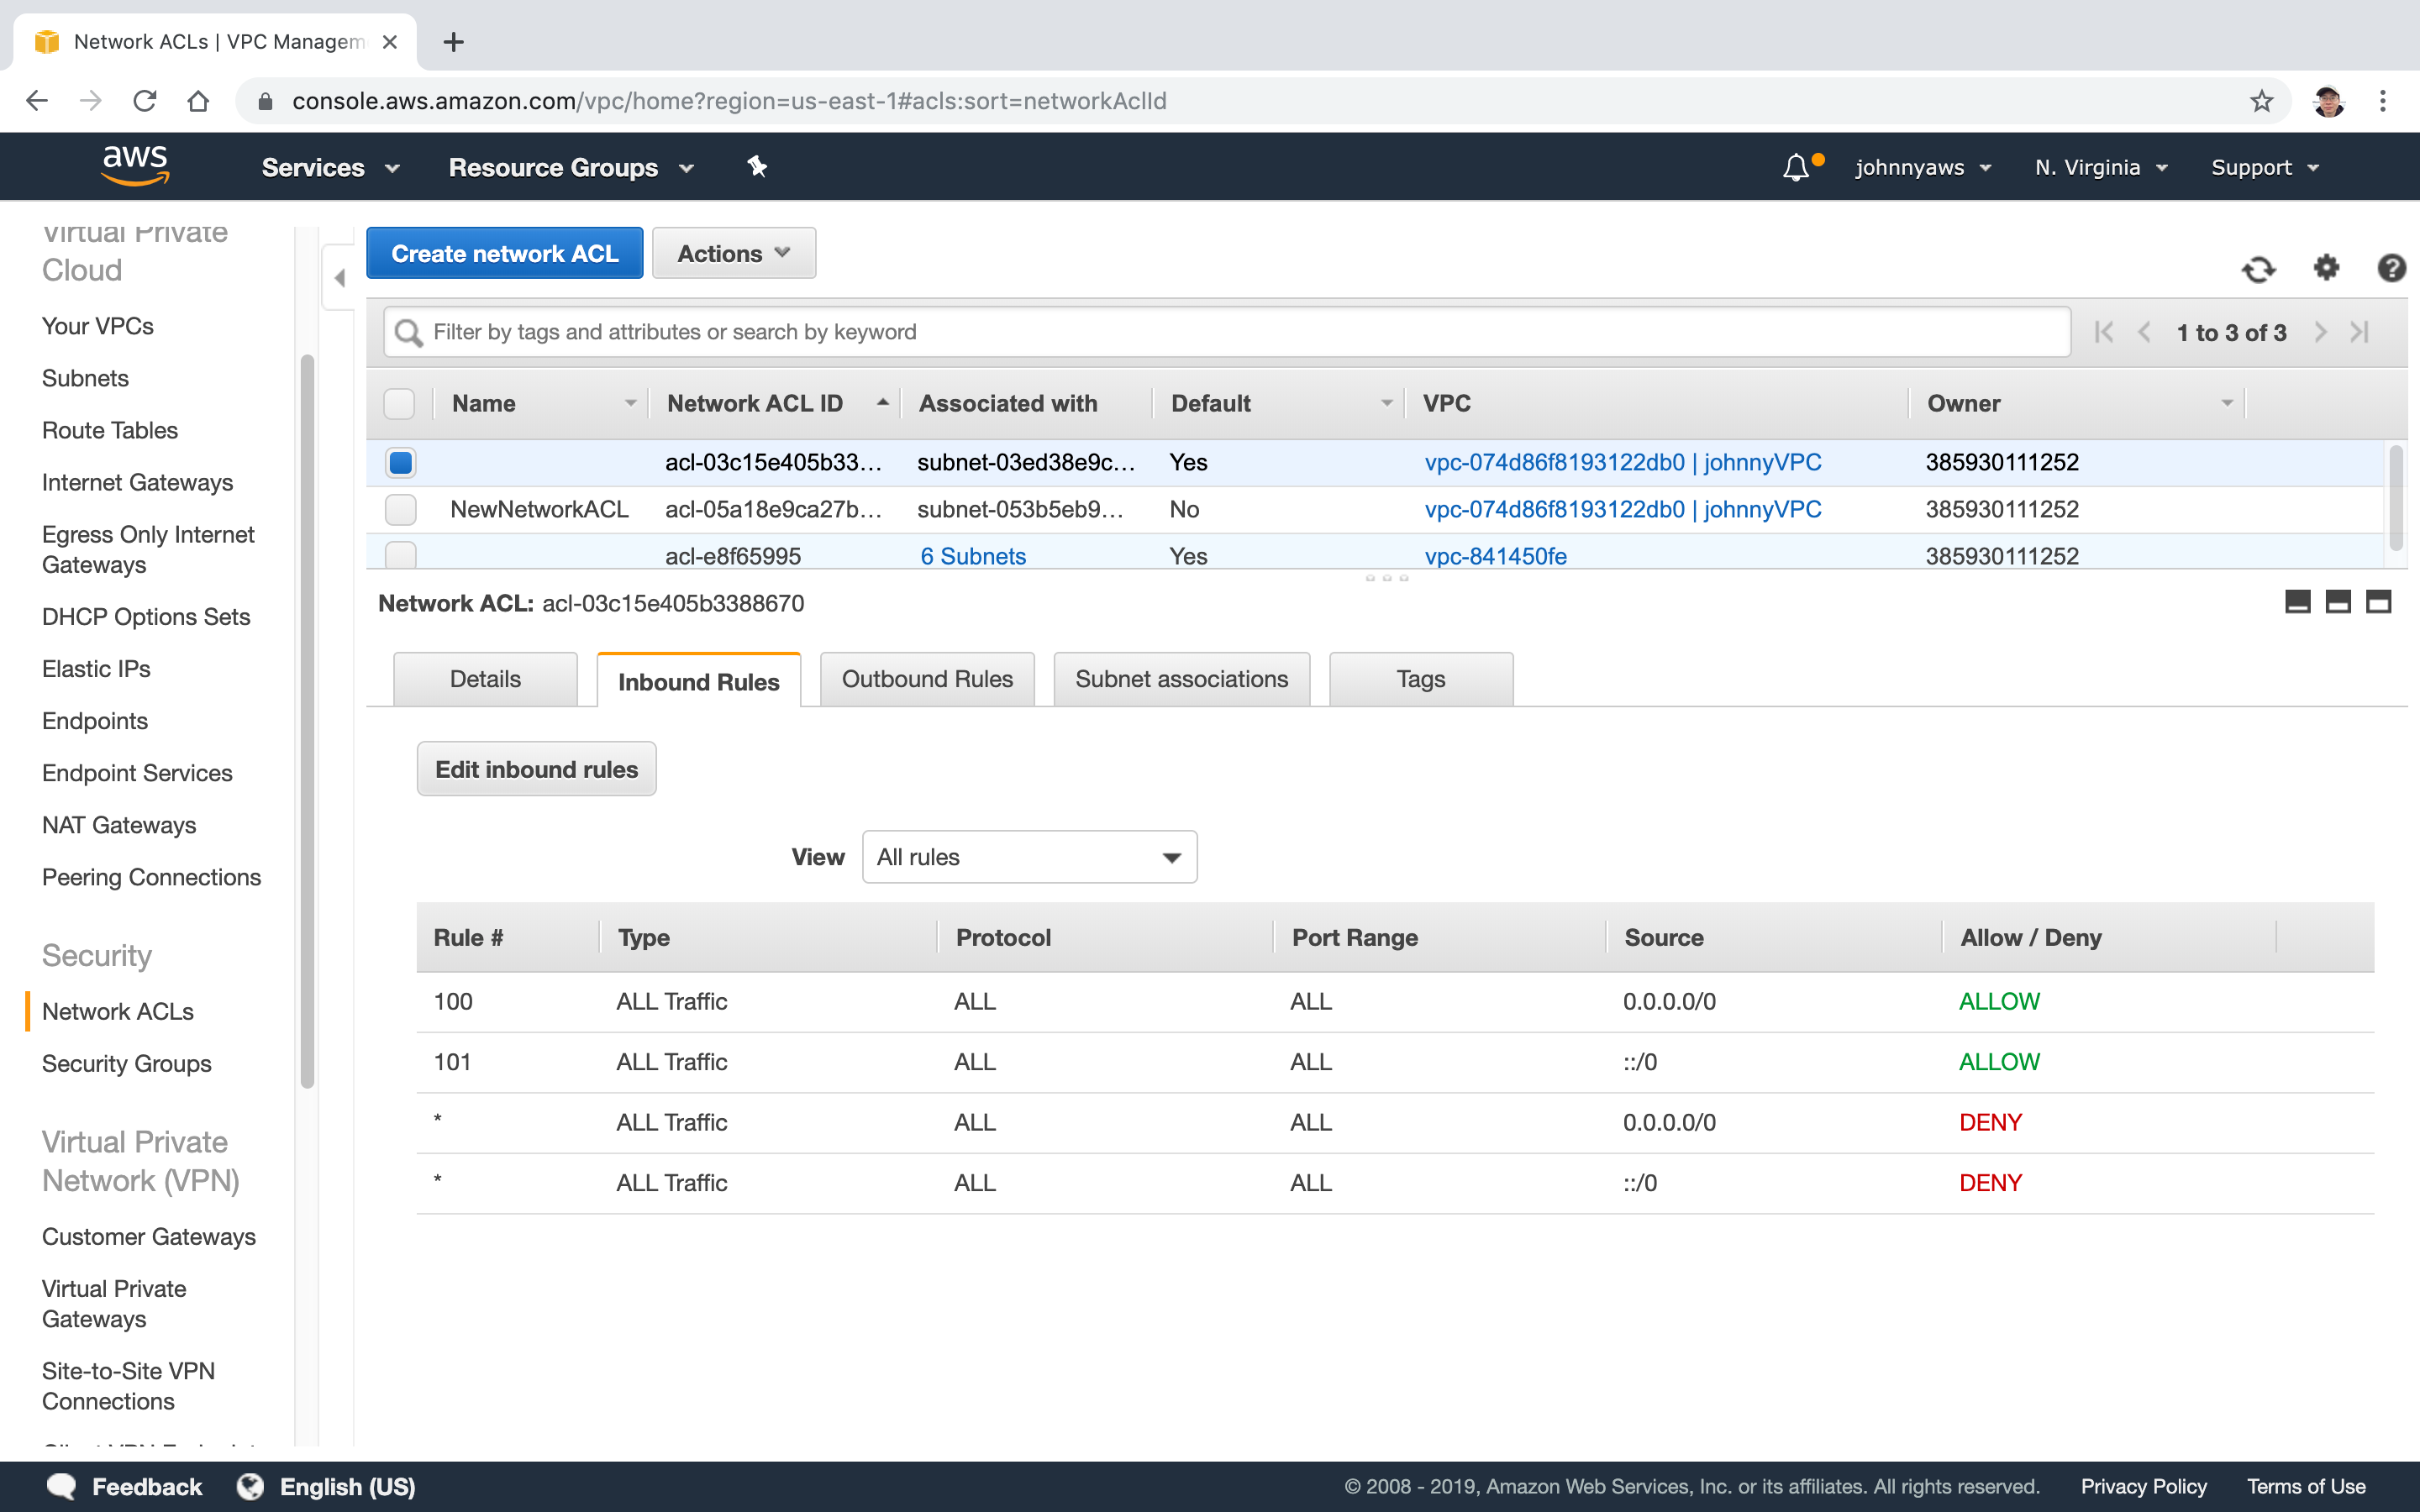Click the browser back arrow
Viewport: 2420px width, 1512px height.
pyautogui.click(x=37, y=101)
